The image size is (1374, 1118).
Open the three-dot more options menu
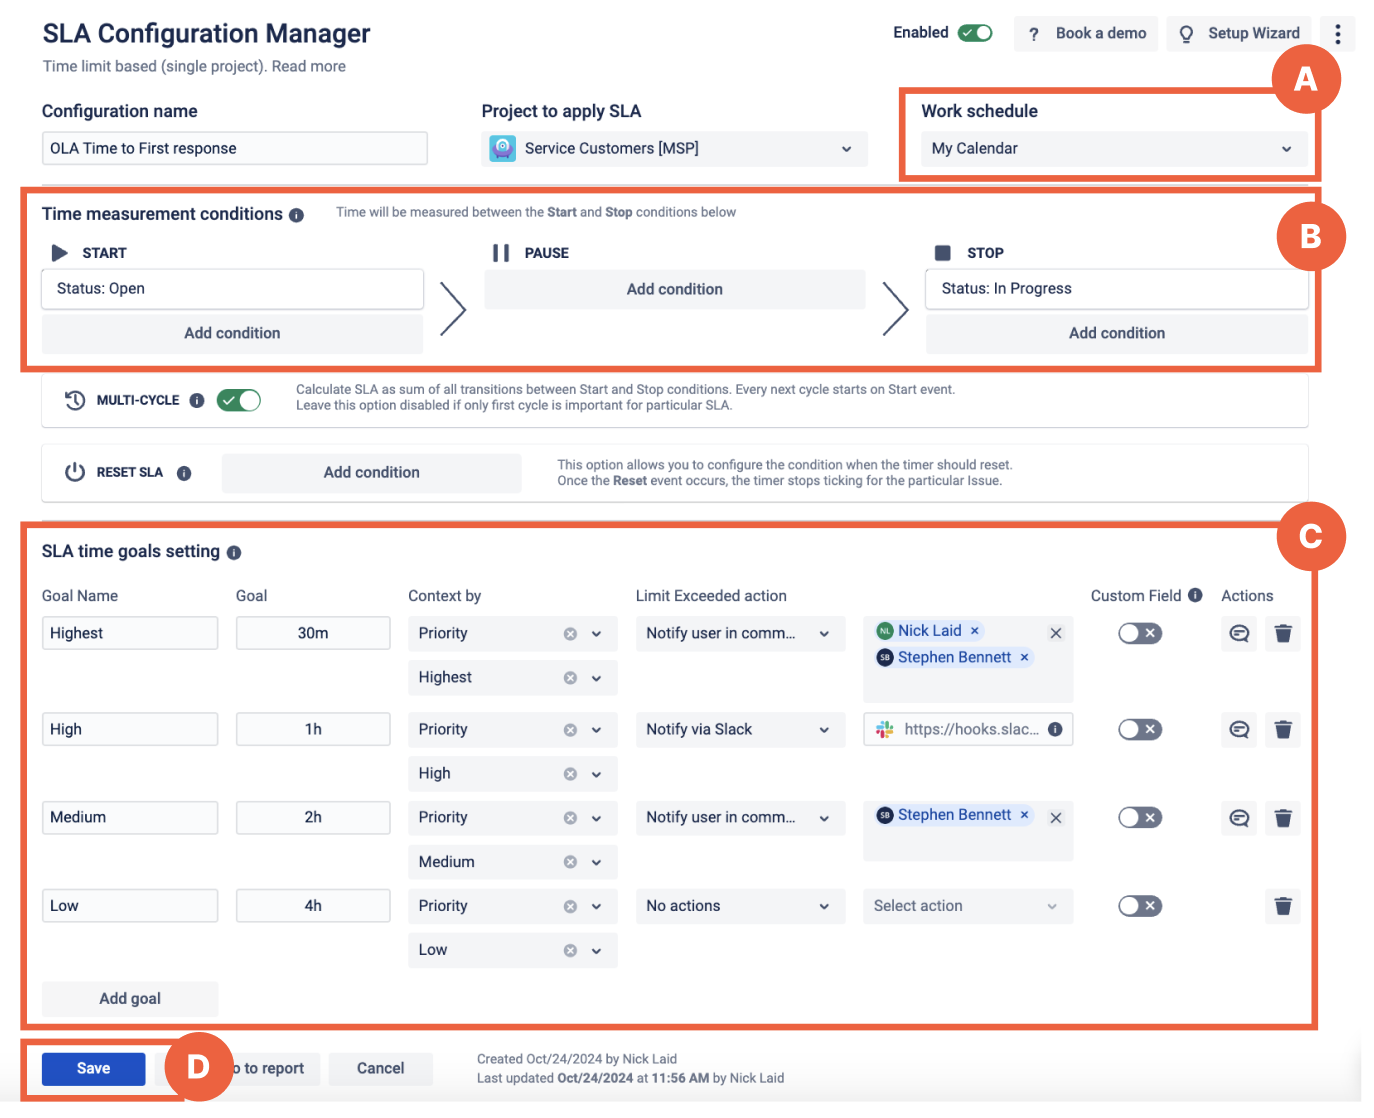(1337, 34)
